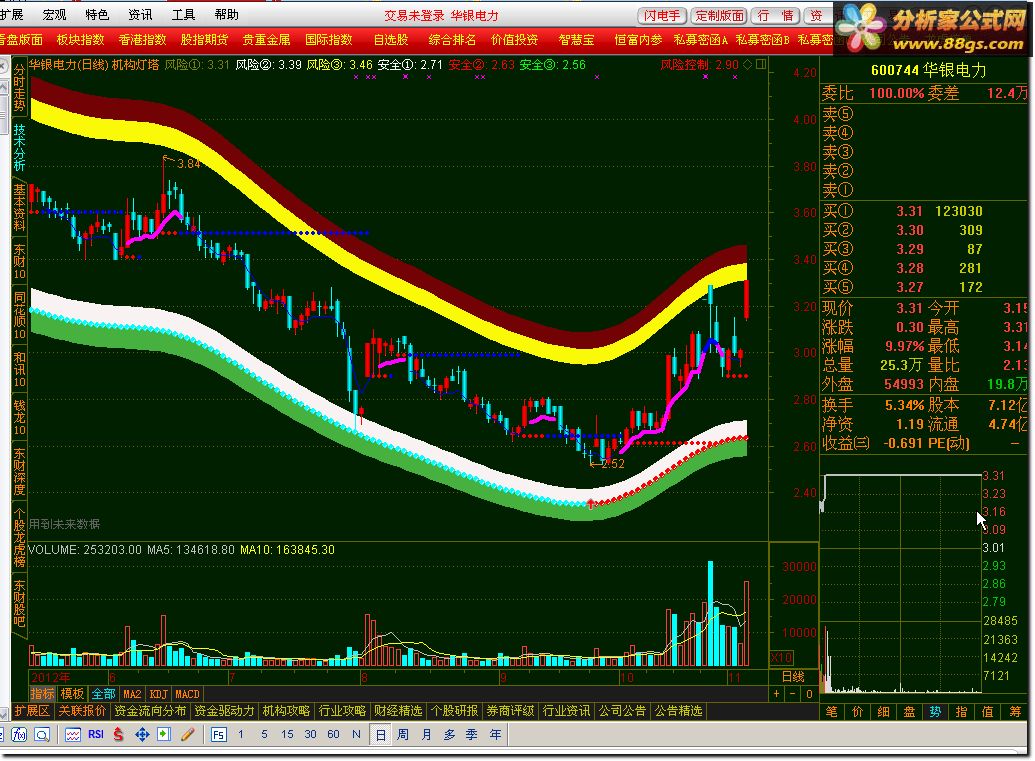Image resolution: width=1035 pixels, height=761 pixels.
Task: Click the diamond icon beside 风险控制 value
Action: click(x=748, y=65)
